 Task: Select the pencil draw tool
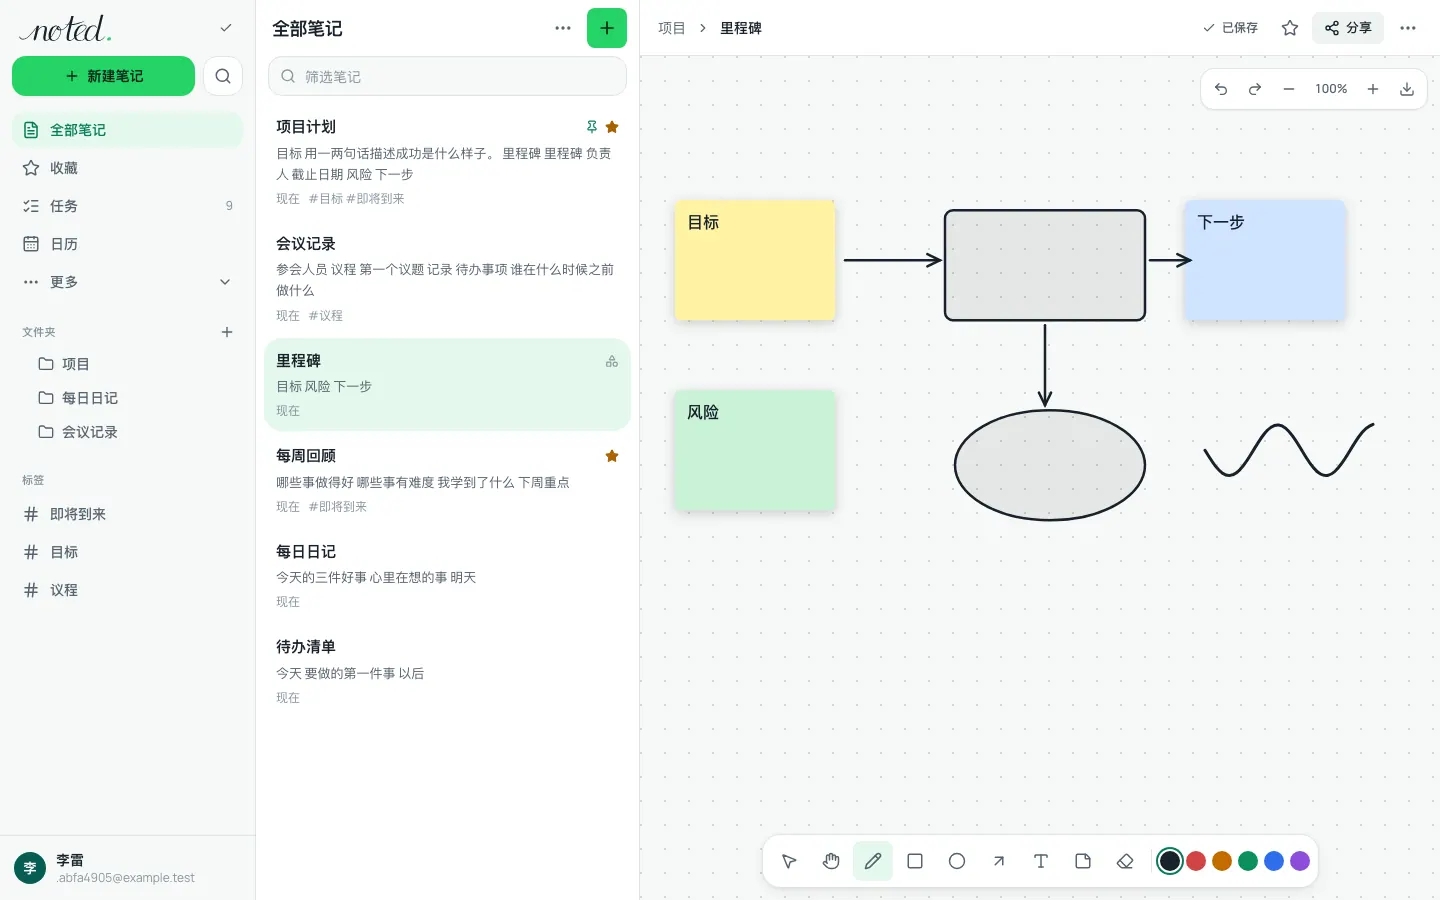tap(873, 861)
